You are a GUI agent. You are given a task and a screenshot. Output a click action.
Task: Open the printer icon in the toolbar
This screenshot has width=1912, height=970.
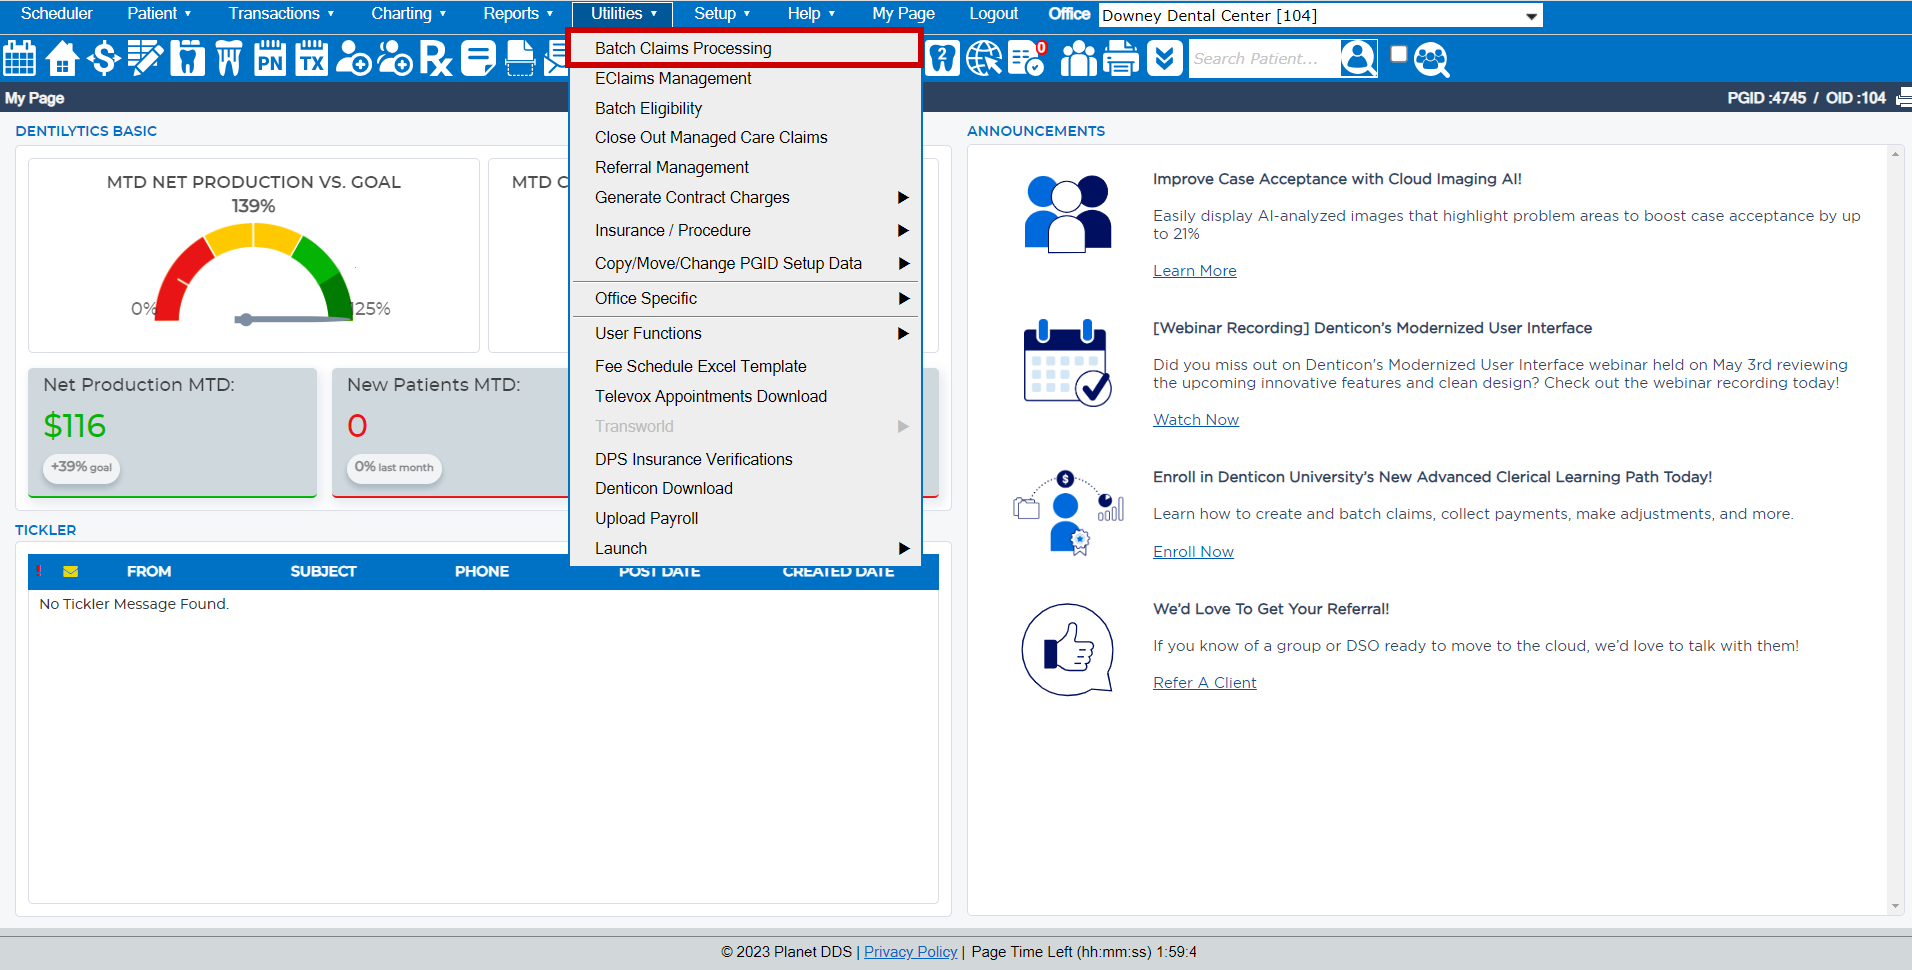click(x=1120, y=58)
